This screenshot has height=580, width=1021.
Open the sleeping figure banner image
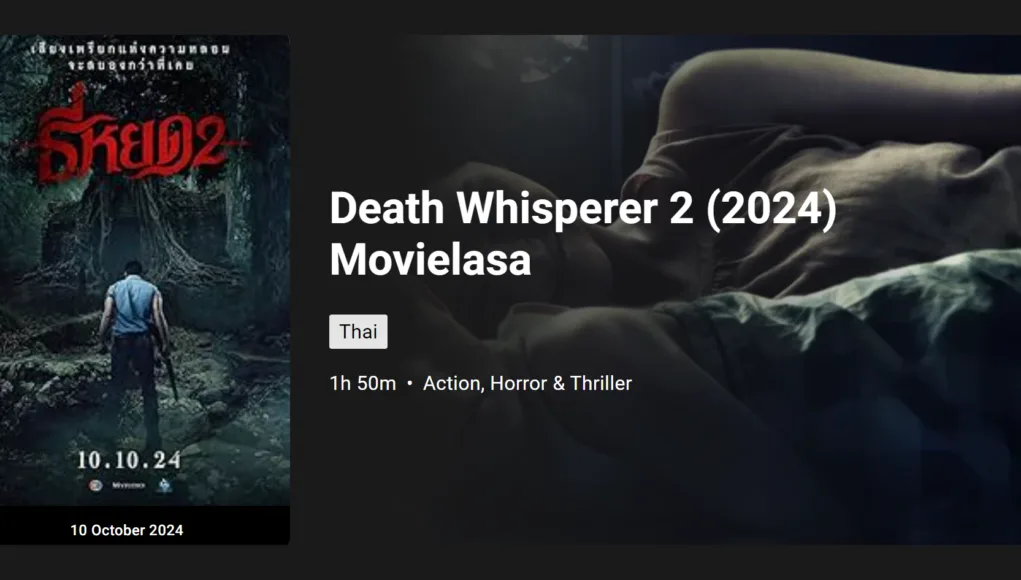[655, 290]
